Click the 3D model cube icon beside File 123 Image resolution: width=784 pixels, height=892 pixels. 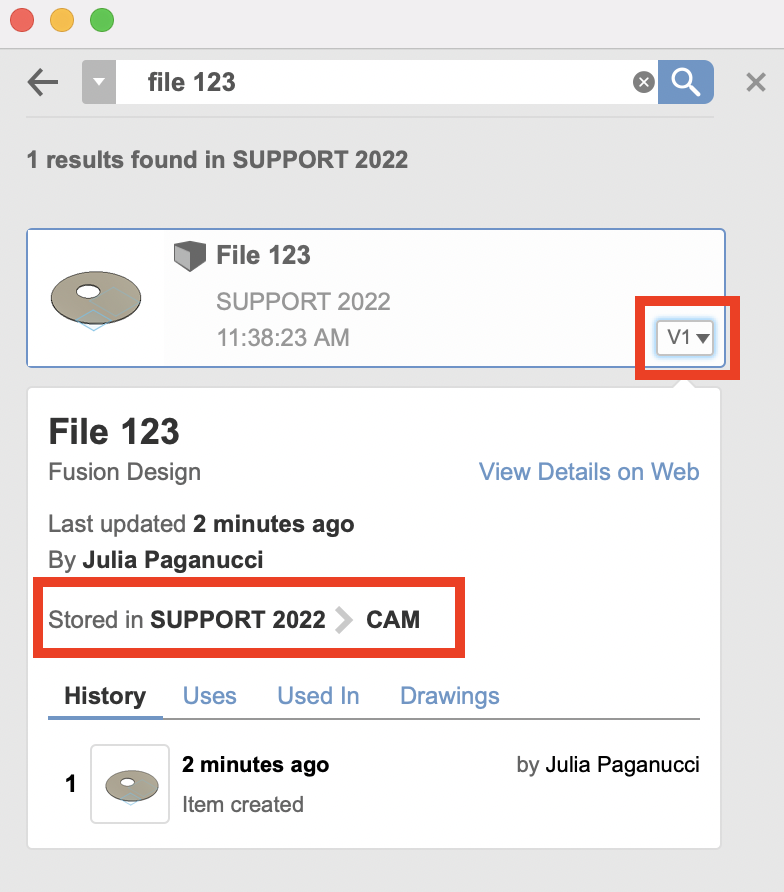tap(188, 255)
